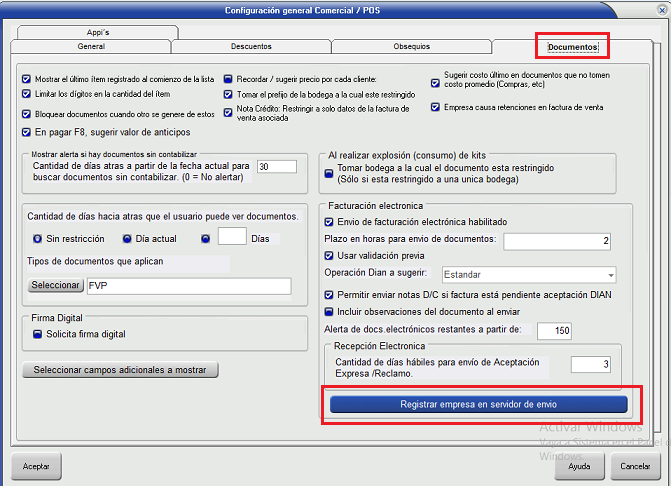
Task: Toggle 'En pagar F8, sugerir valor de anticipos'
Action: point(26,132)
